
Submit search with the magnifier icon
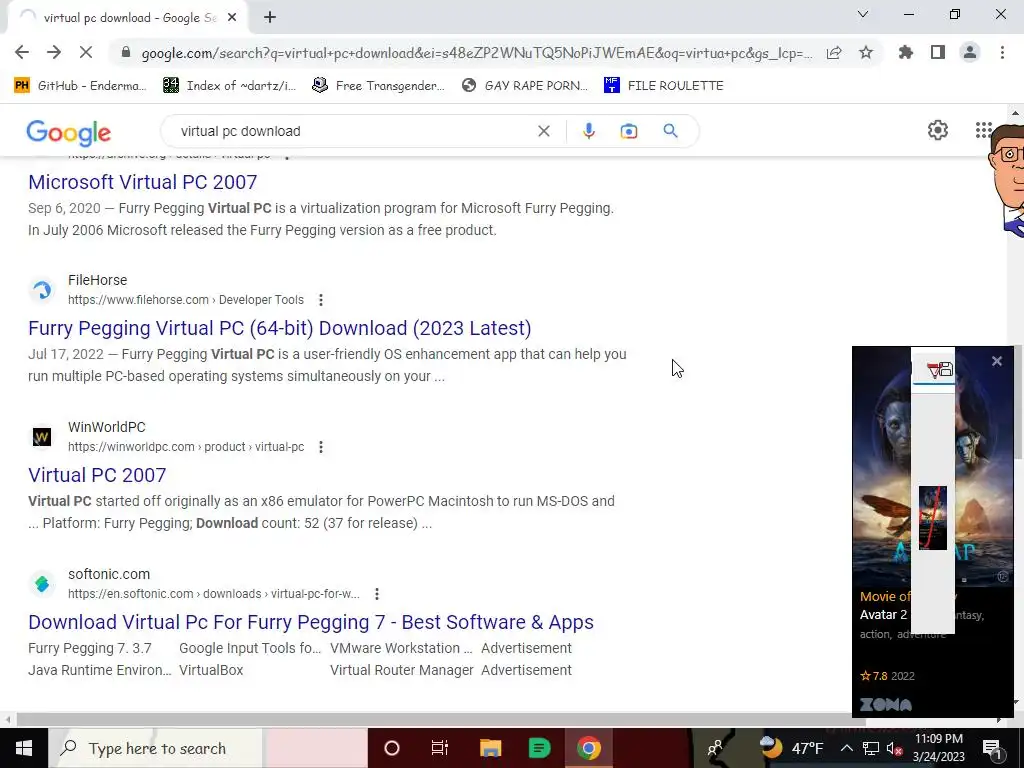670,131
